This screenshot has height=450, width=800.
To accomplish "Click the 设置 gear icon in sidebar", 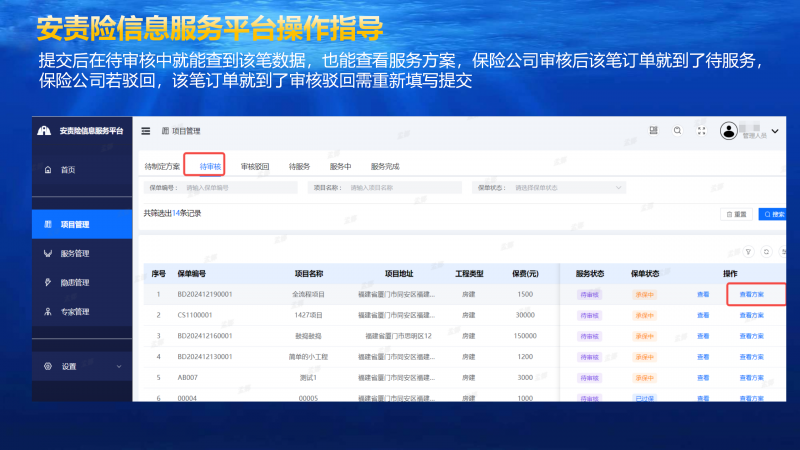I will click(x=48, y=366).
